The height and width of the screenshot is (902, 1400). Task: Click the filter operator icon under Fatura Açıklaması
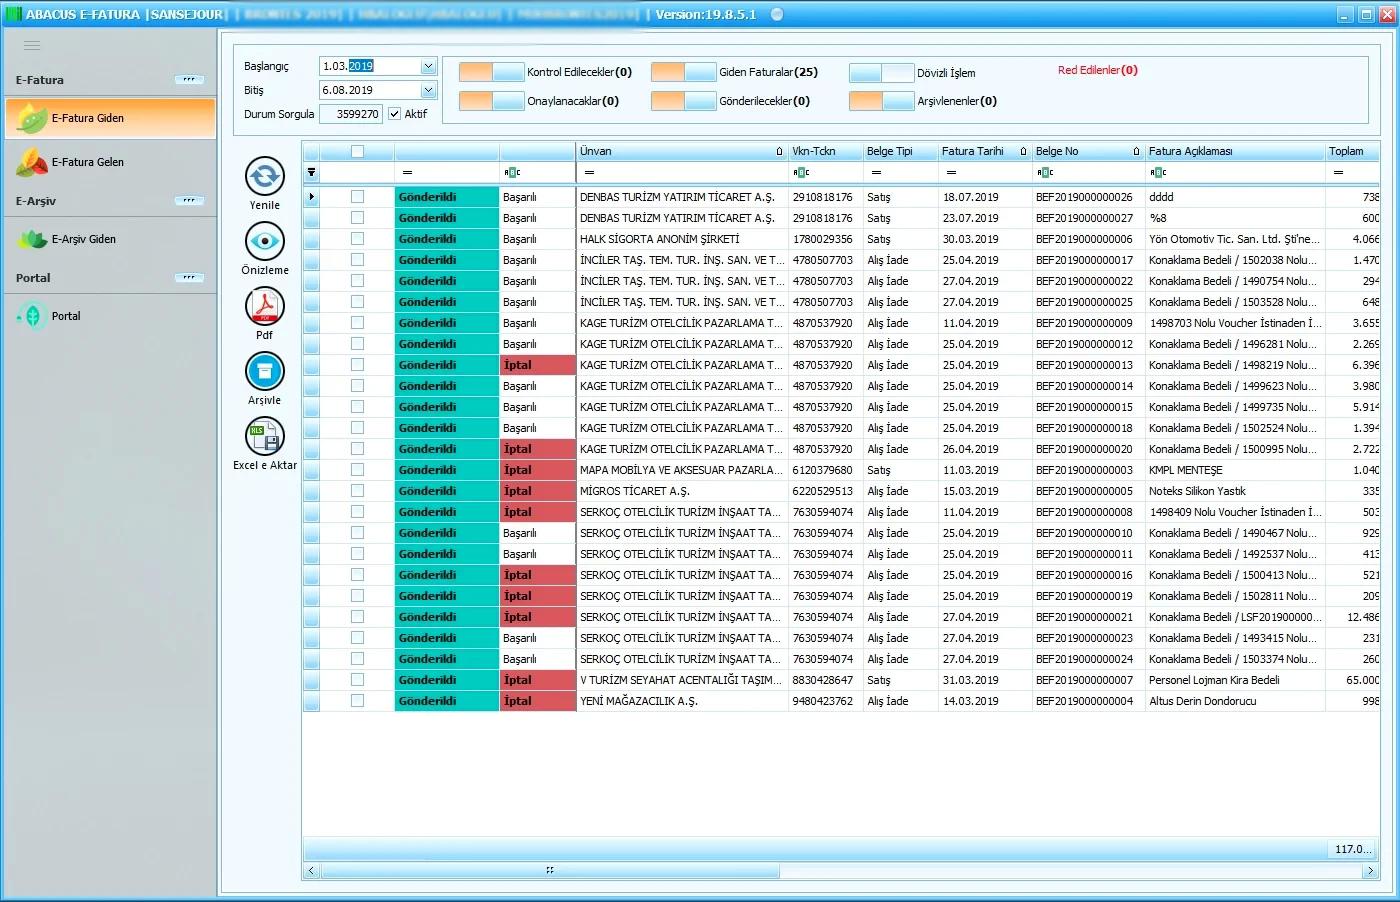click(x=1158, y=172)
